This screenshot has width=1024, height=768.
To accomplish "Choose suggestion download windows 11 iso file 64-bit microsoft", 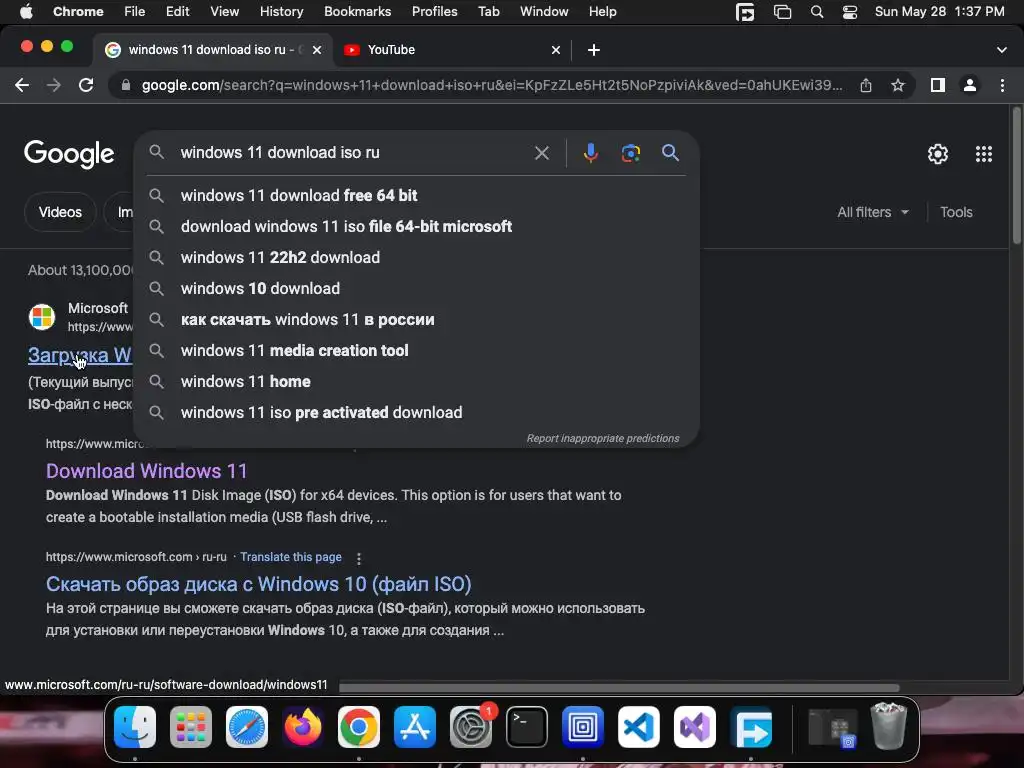I will click(x=416, y=226).
